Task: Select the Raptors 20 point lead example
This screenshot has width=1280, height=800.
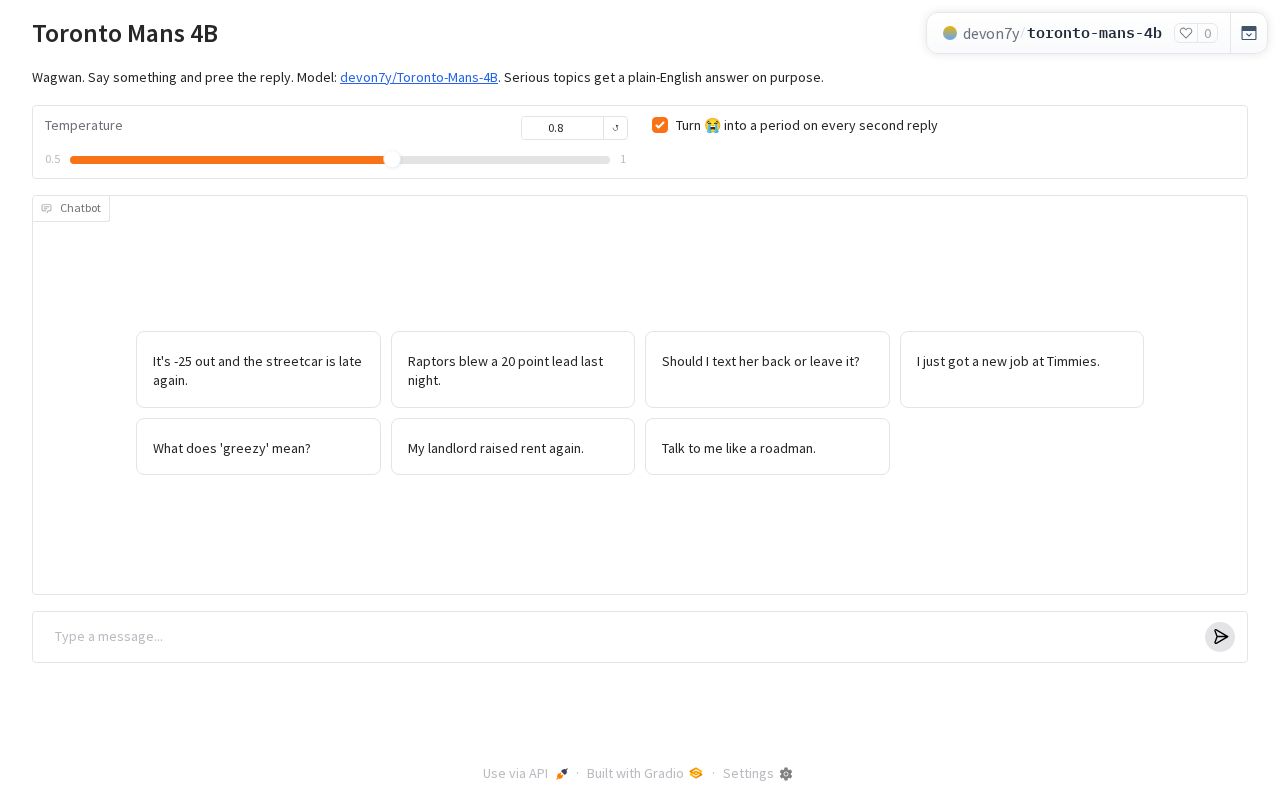Action: (513, 370)
